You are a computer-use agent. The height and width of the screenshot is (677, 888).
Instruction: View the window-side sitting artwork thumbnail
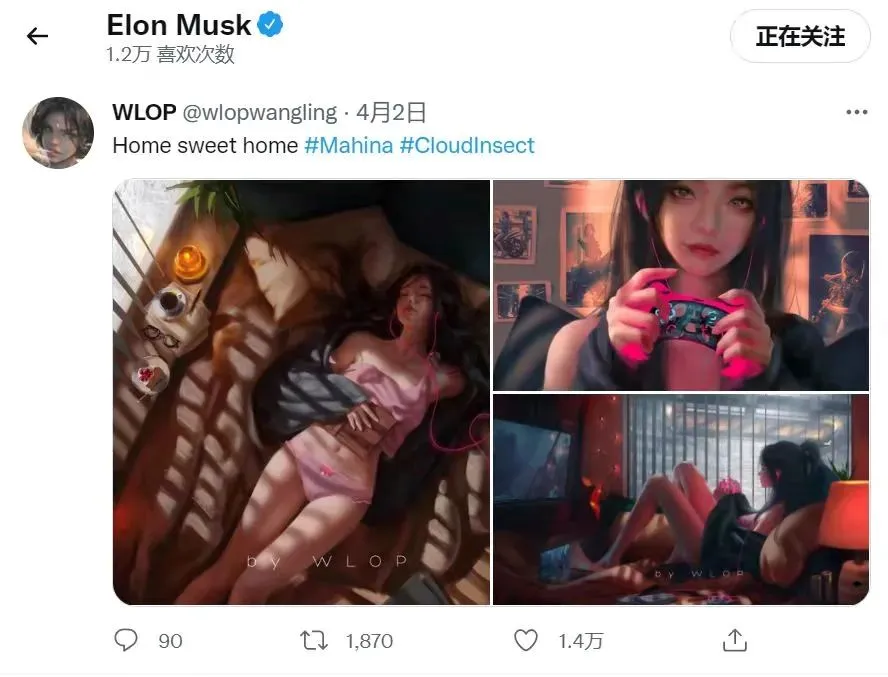click(681, 500)
